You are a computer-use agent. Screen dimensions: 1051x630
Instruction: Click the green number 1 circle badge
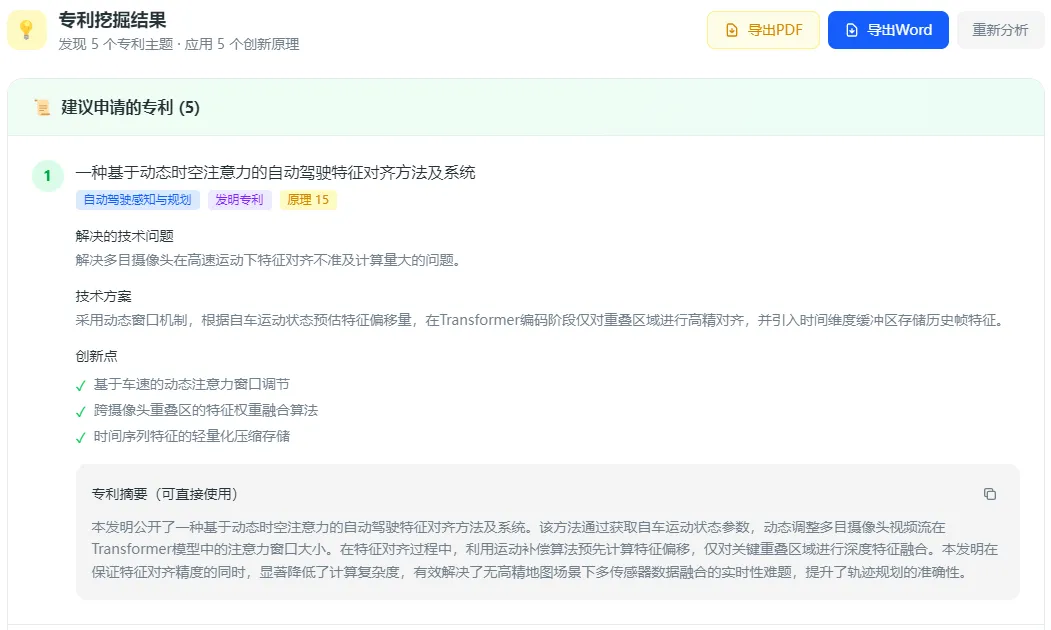click(48, 176)
